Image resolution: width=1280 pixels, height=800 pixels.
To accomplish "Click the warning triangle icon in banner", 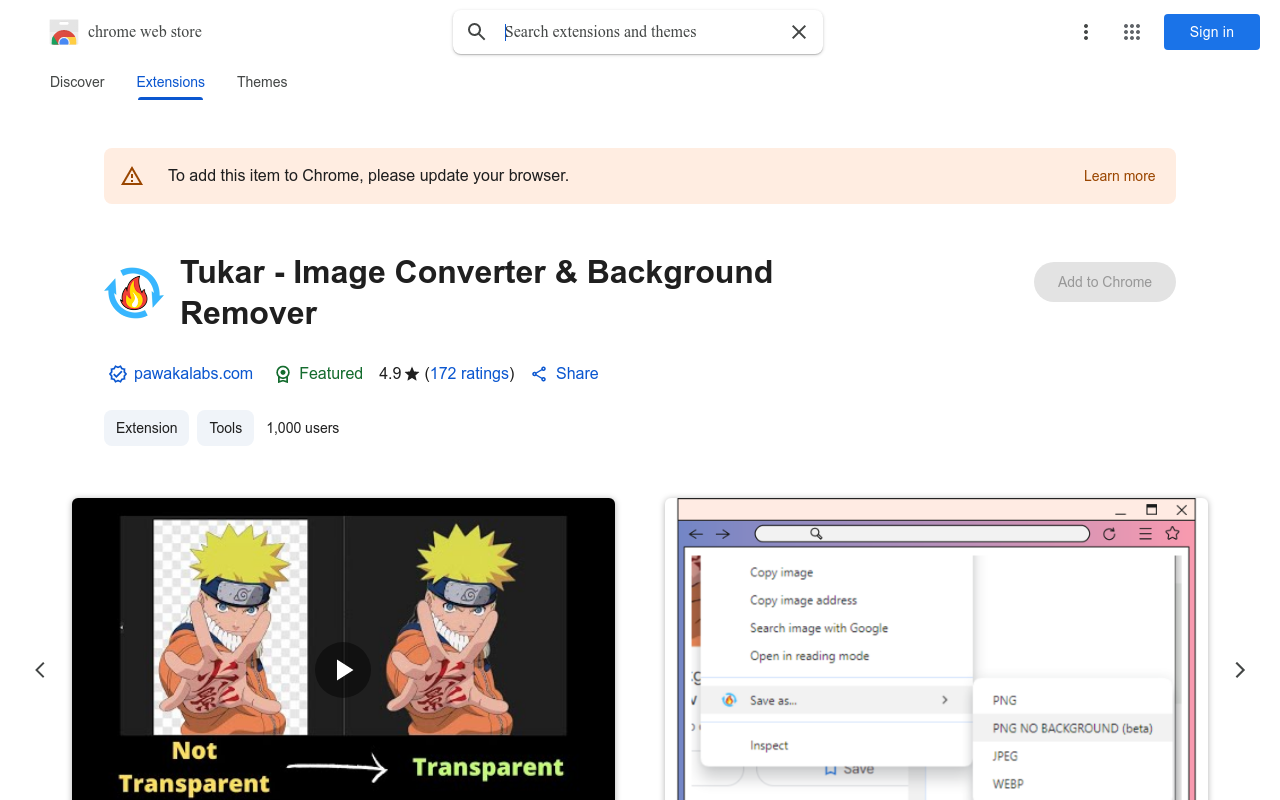I will pyautogui.click(x=132, y=176).
